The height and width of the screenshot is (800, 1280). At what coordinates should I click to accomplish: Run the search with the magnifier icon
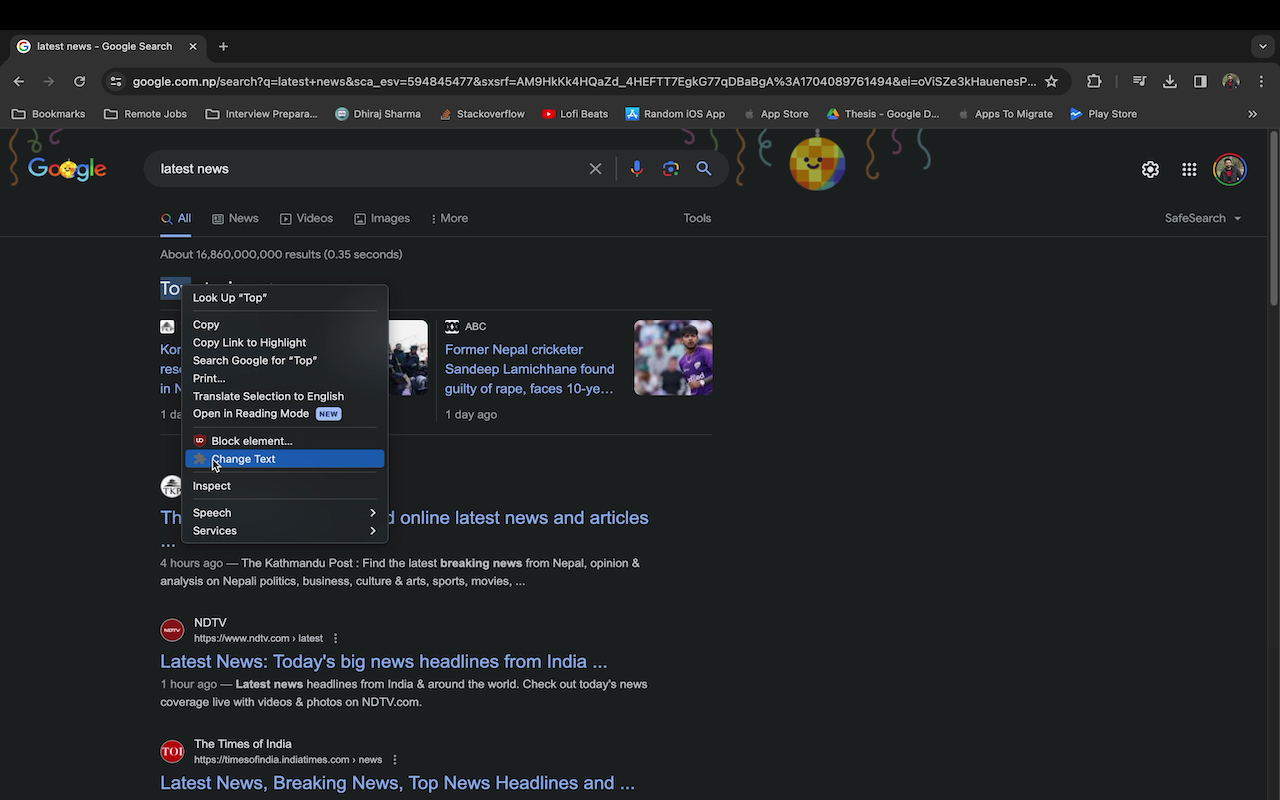point(704,168)
